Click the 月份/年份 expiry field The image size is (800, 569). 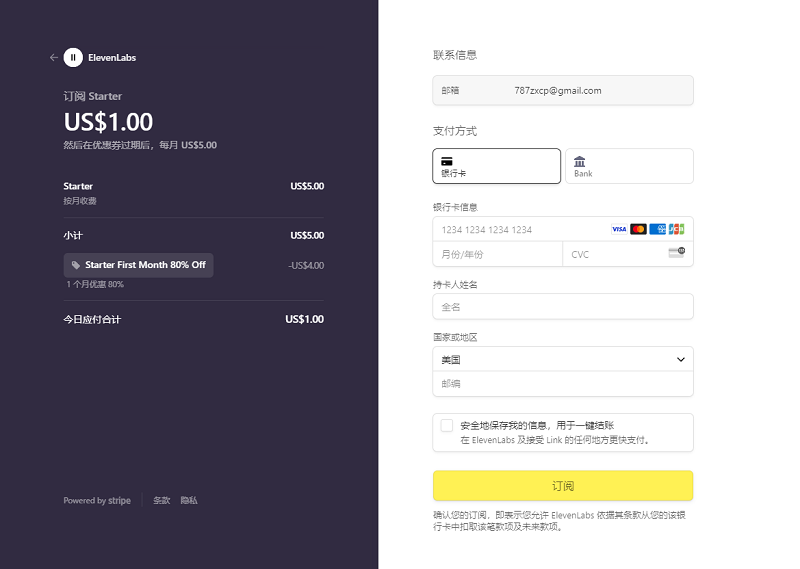pos(497,254)
